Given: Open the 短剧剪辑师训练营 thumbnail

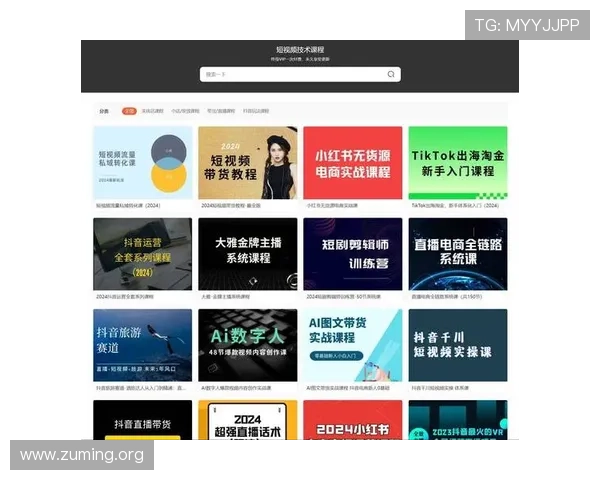Looking at the screenshot, I should tap(353, 254).
